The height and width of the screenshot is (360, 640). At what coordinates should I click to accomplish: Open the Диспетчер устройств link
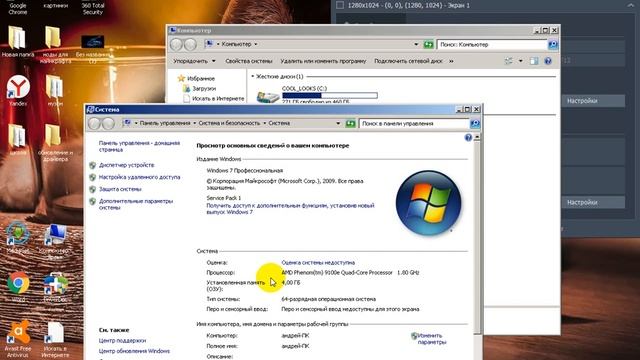point(127,165)
